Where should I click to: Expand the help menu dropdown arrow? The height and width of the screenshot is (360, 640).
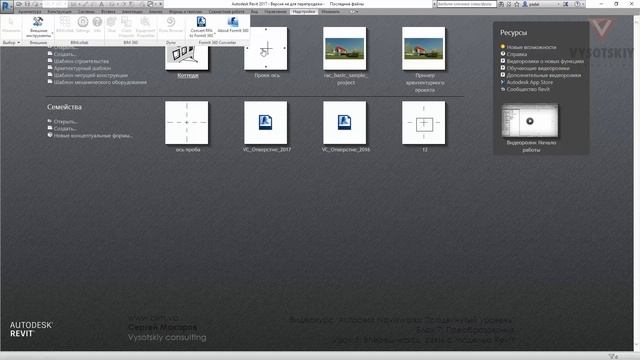click(583, 4)
